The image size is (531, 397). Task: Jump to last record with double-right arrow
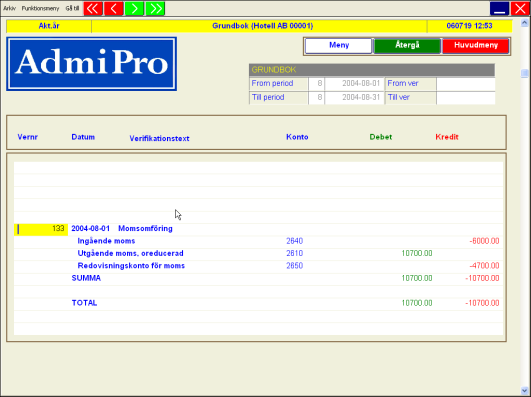point(155,8)
